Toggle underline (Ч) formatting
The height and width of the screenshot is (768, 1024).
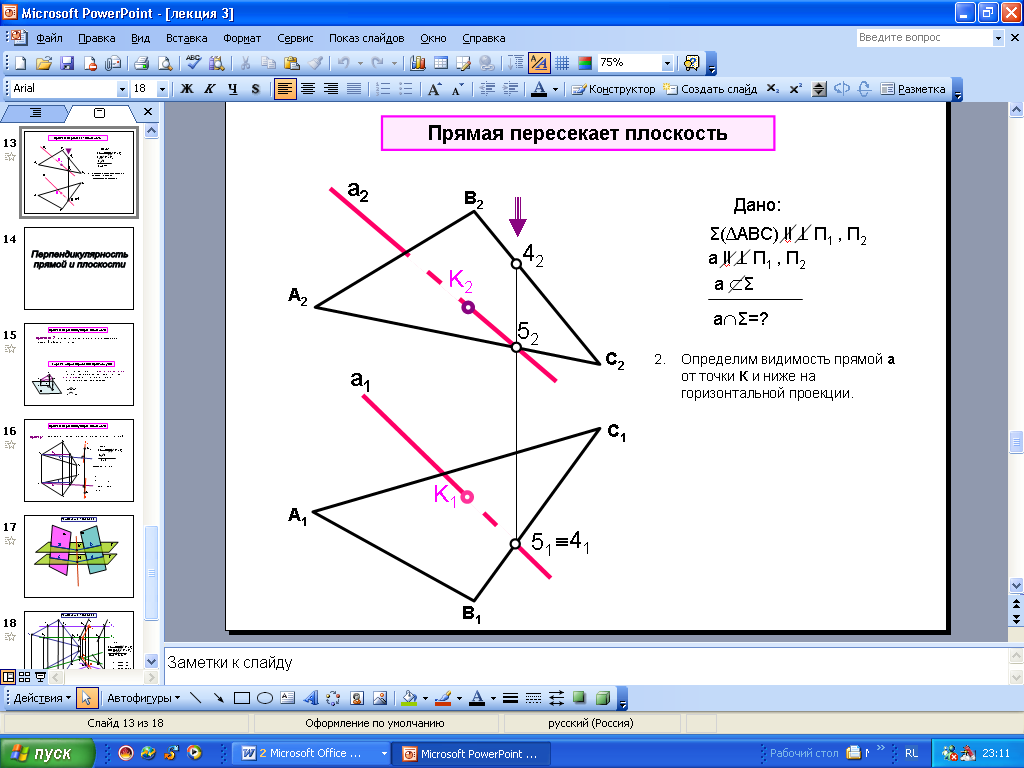pos(232,89)
